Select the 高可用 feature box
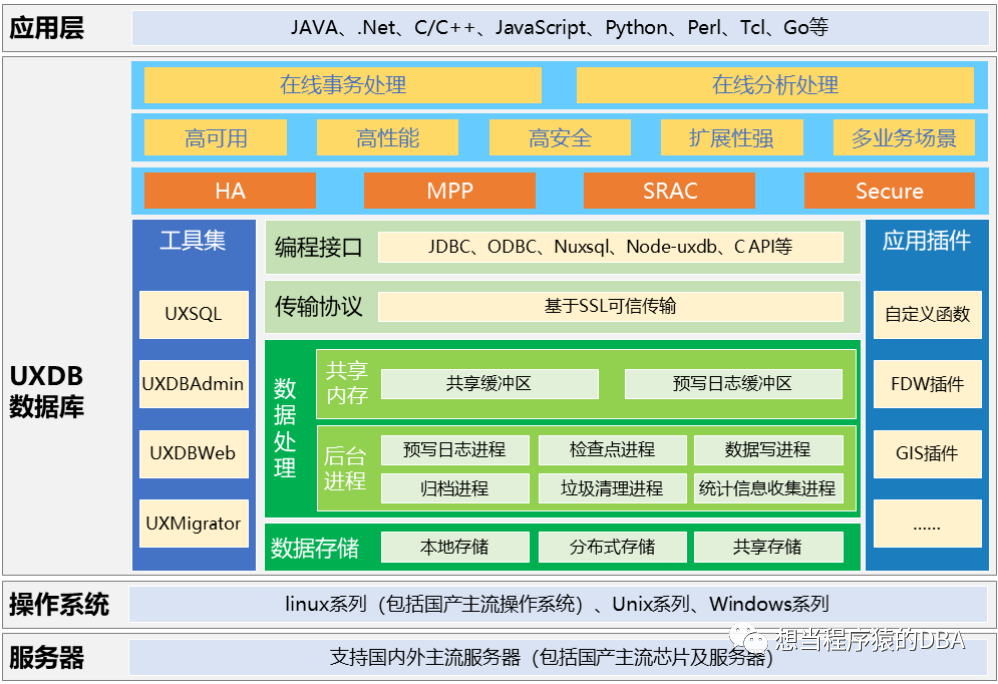 pos(215,137)
